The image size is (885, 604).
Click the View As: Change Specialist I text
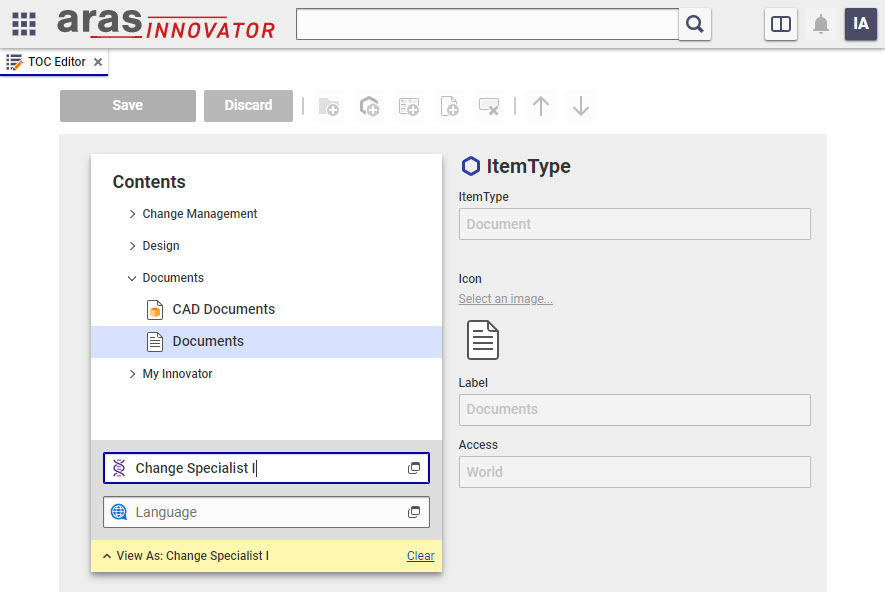coord(192,556)
